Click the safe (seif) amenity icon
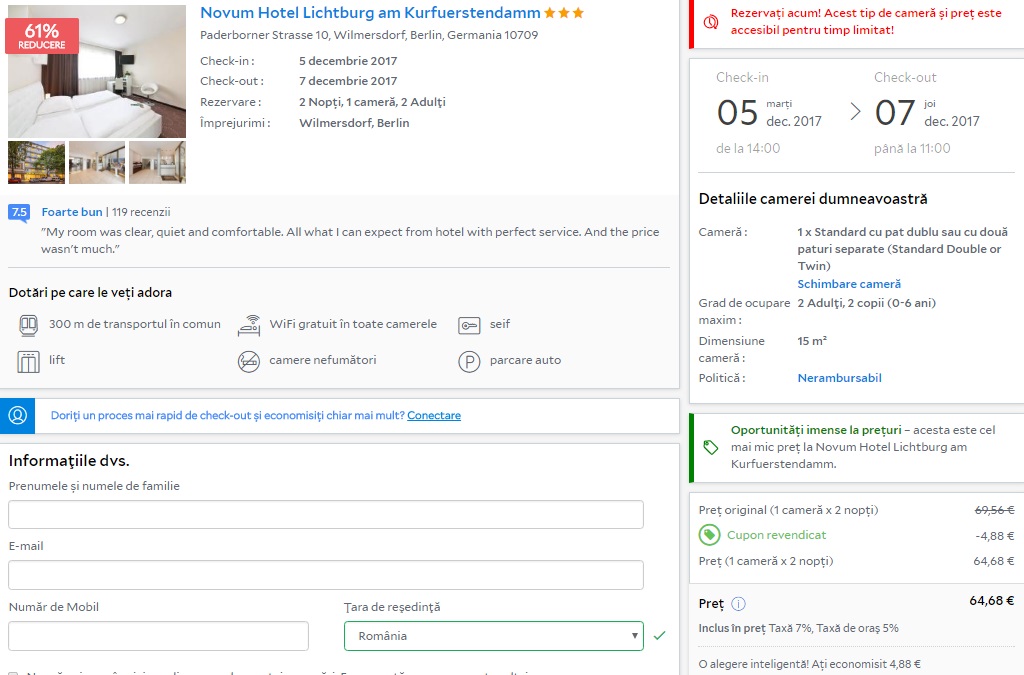The height and width of the screenshot is (675, 1024). pos(469,325)
